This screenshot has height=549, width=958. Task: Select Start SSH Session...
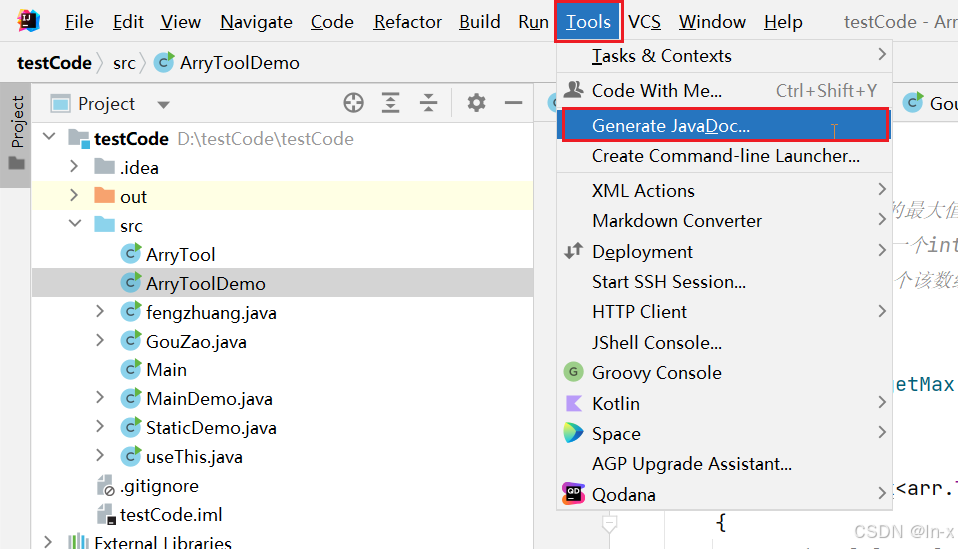point(725,282)
